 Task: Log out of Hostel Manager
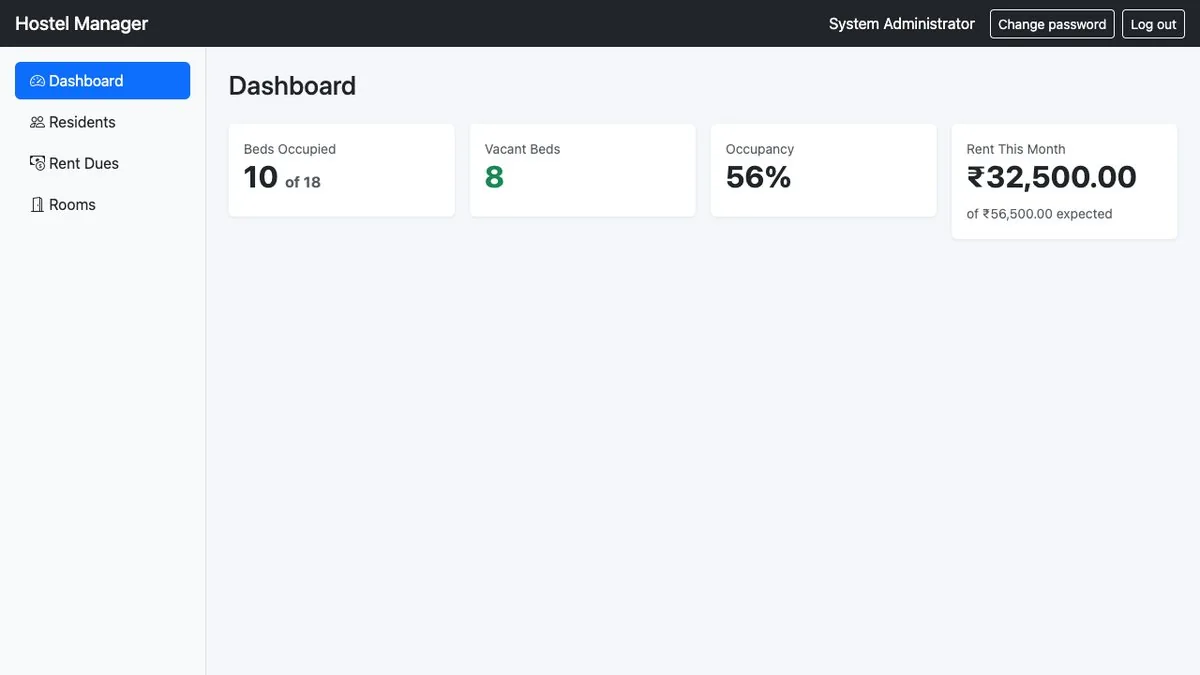pyautogui.click(x=1153, y=24)
